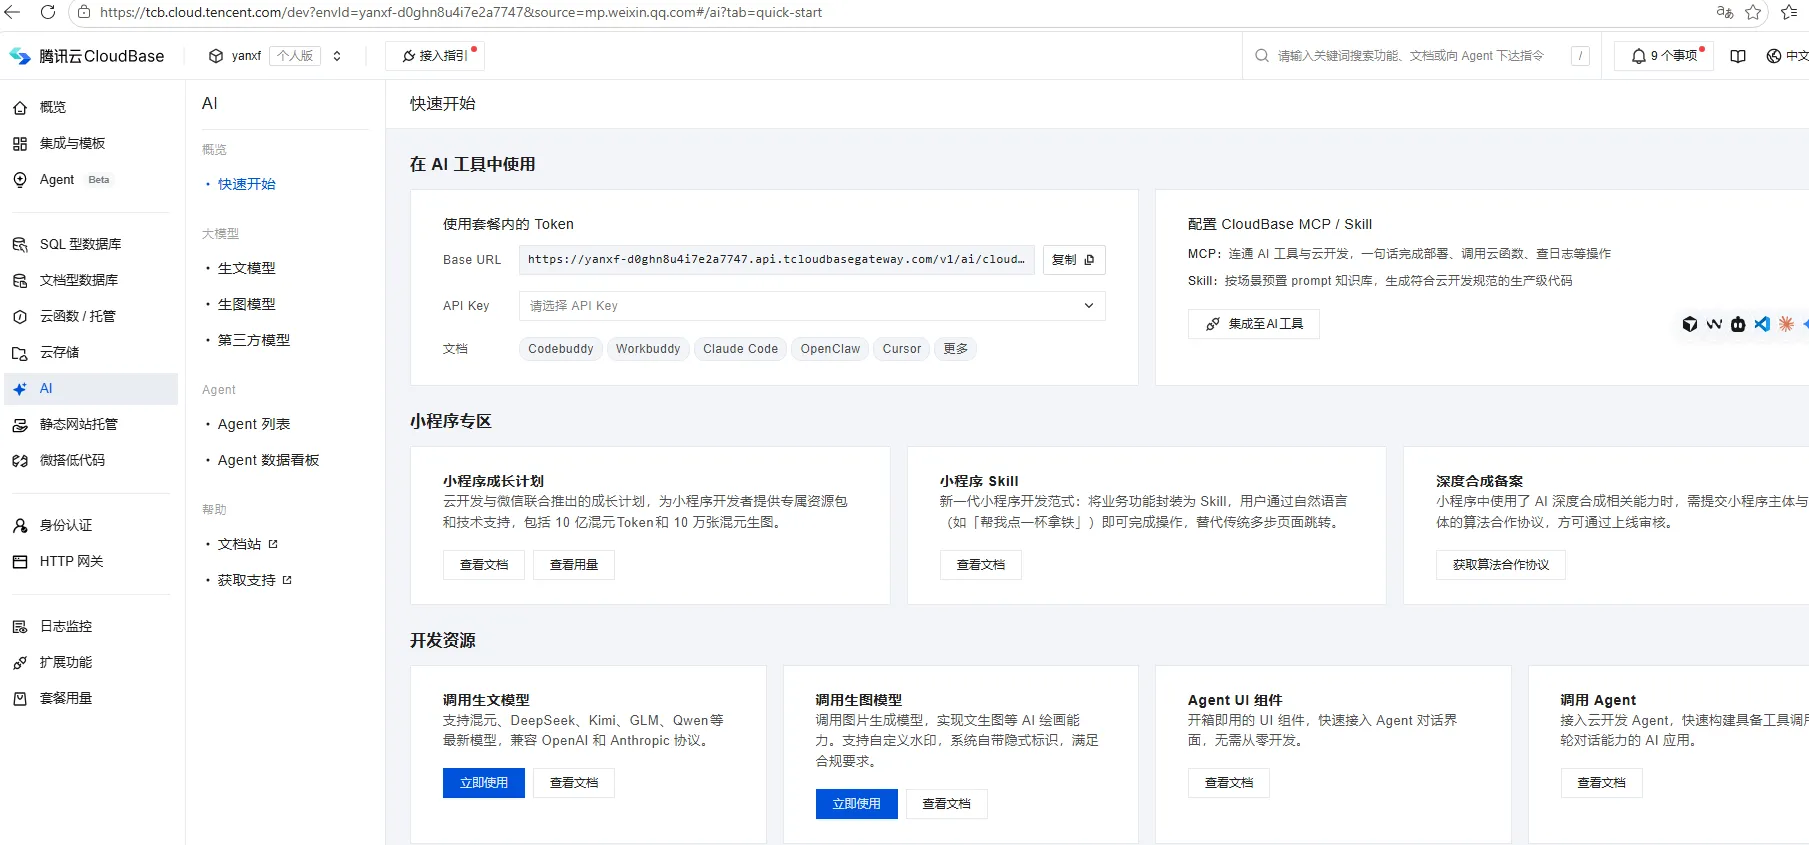This screenshot has height=845, width=1809.
Task: Click the 云存储 folder icon
Action: click(x=20, y=353)
